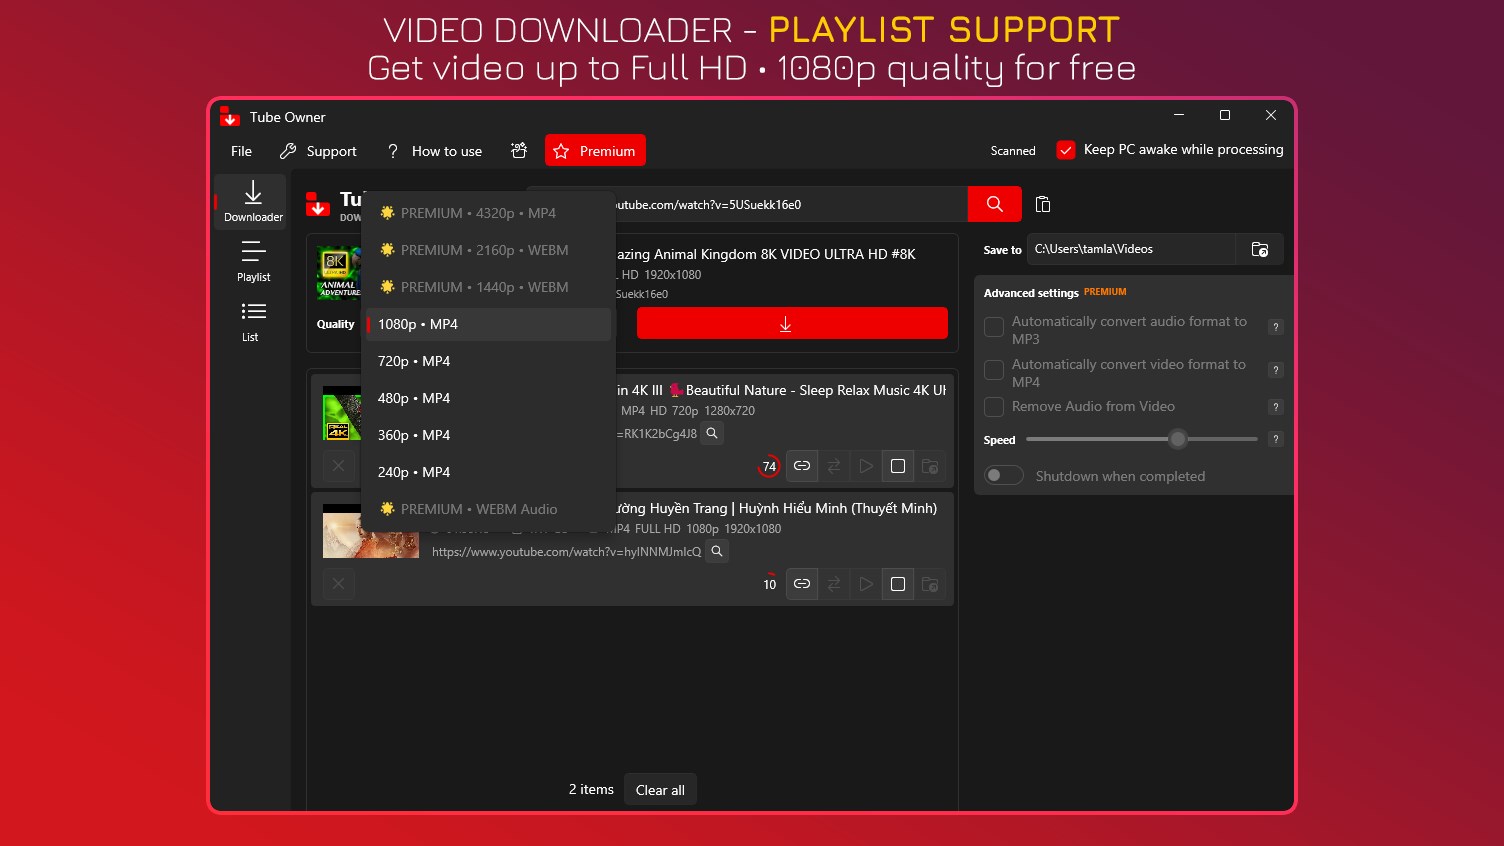Click convert icon on Beautiful Nature item
This screenshot has height=846, width=1504.
tap(834, 466)
